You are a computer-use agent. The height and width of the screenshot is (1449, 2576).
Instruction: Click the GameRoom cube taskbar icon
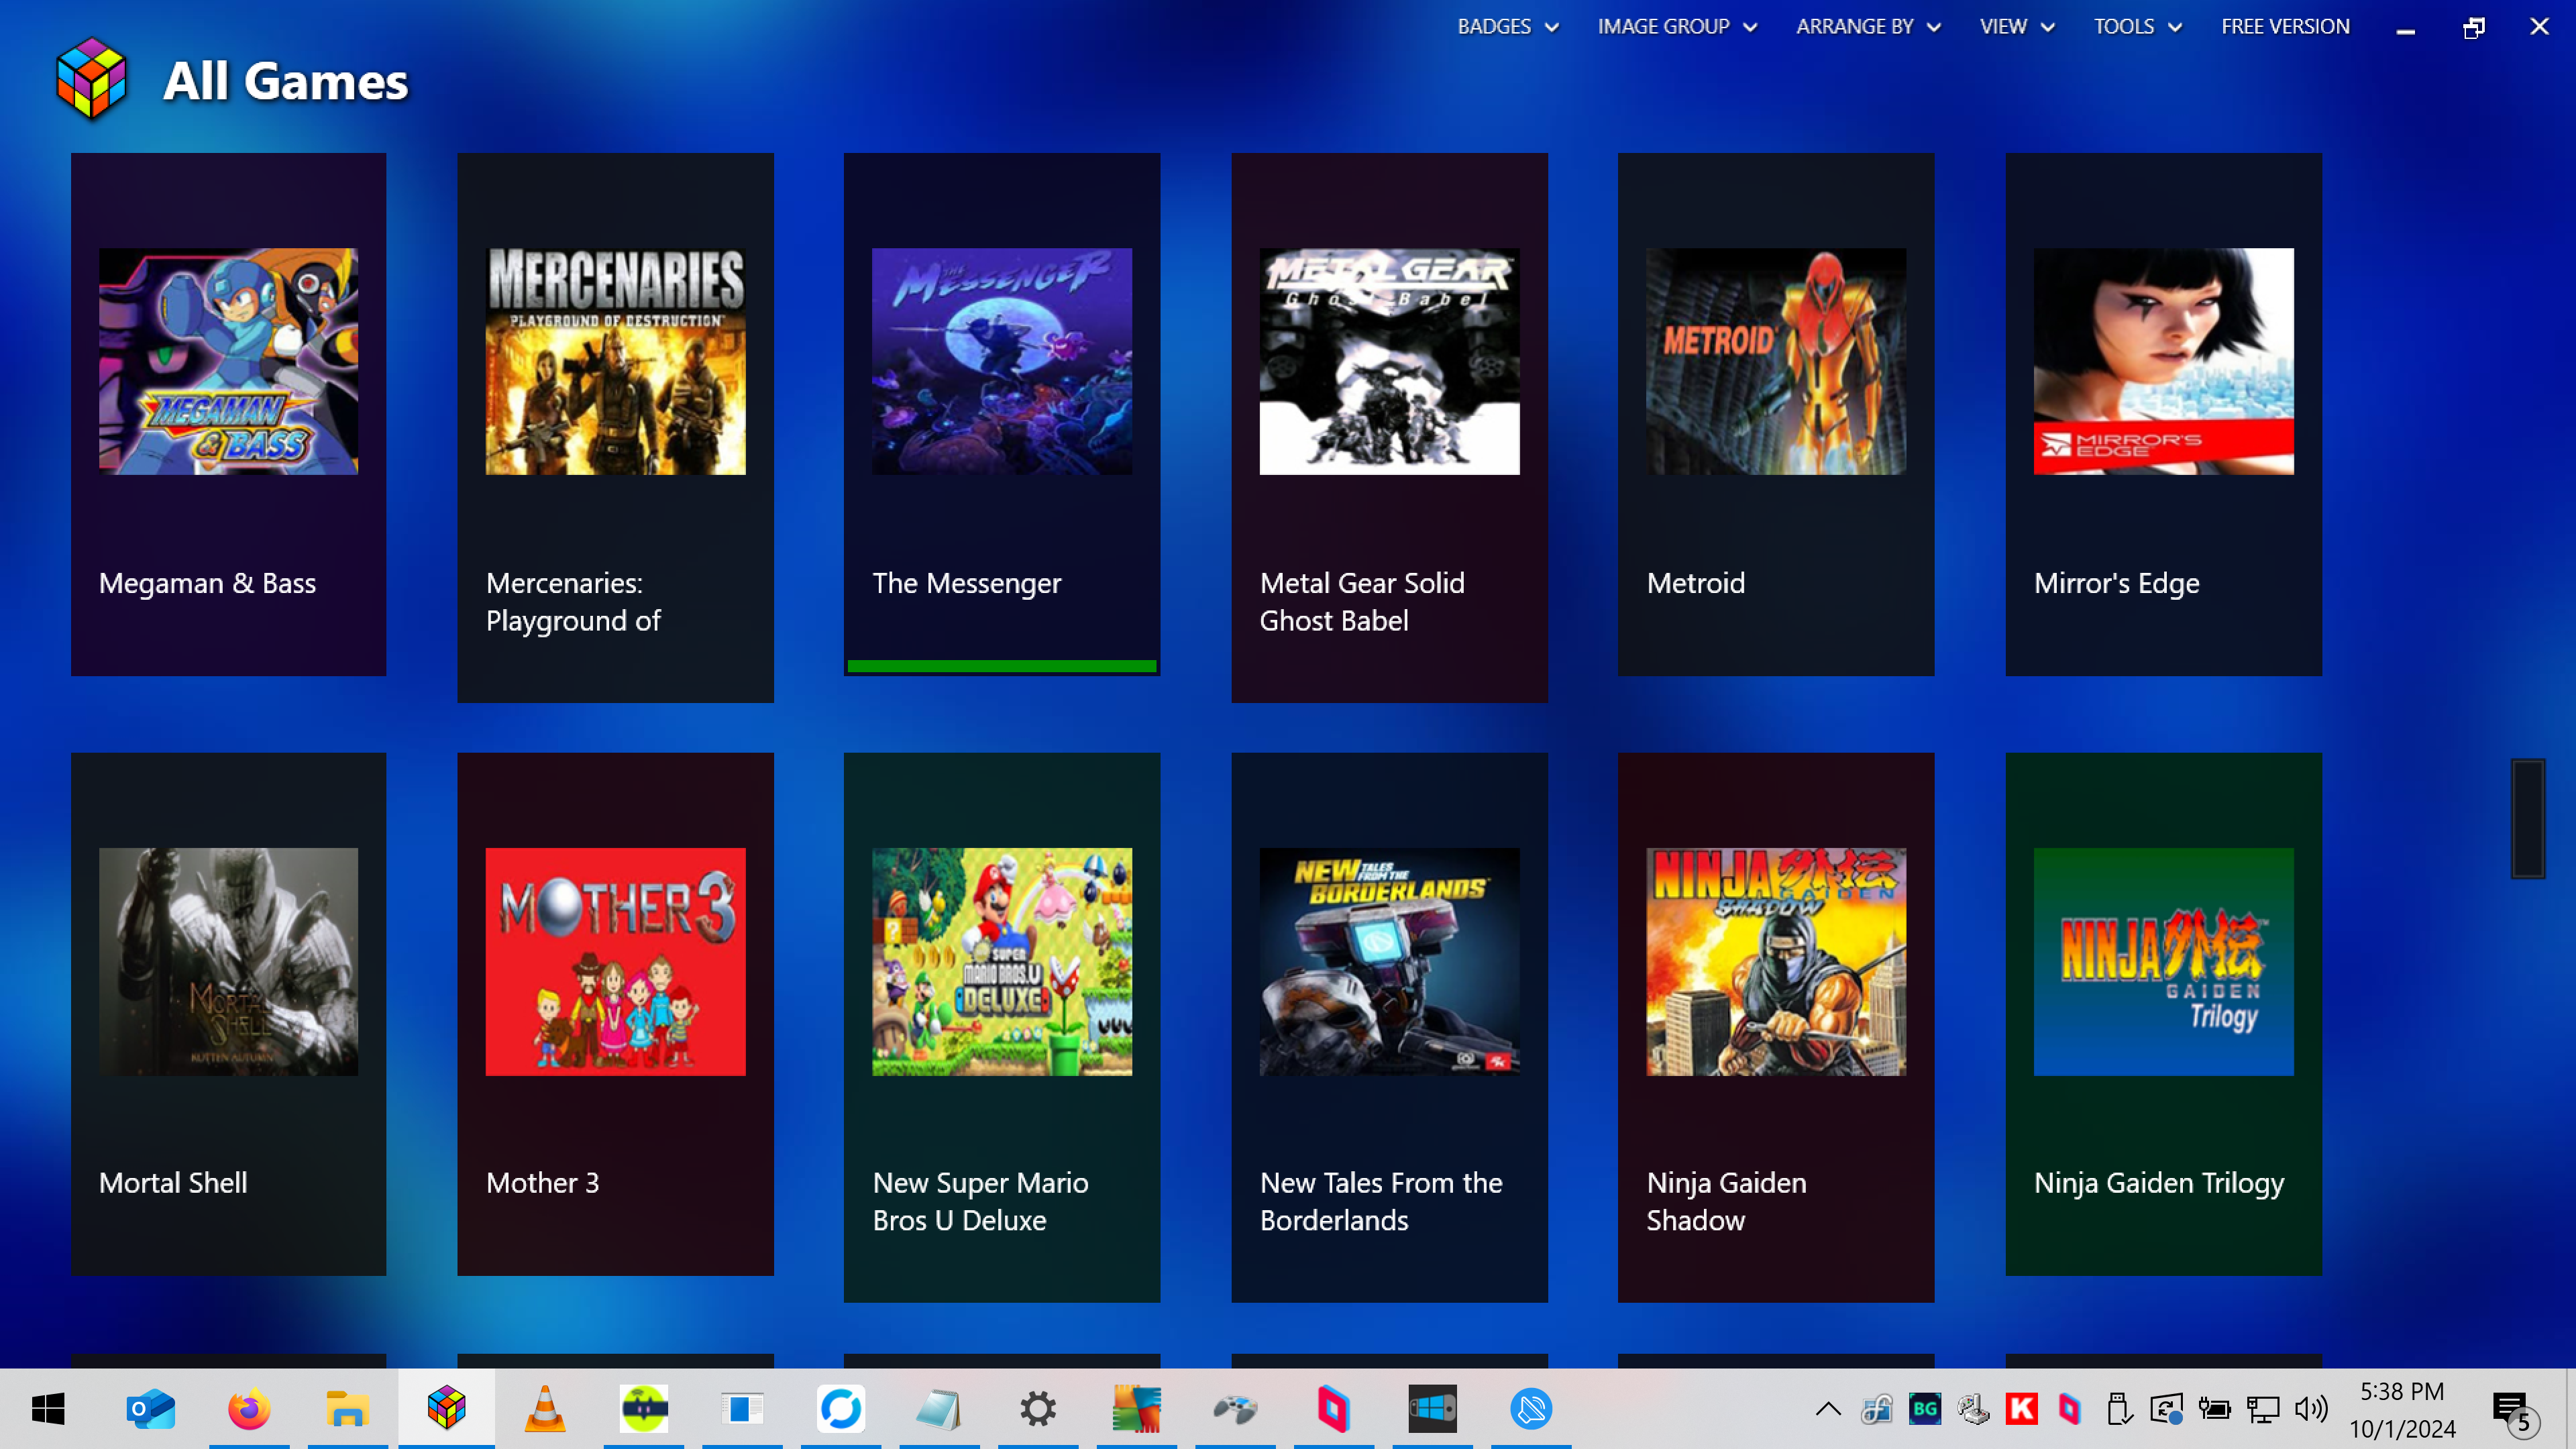[x=446, y=1408]
